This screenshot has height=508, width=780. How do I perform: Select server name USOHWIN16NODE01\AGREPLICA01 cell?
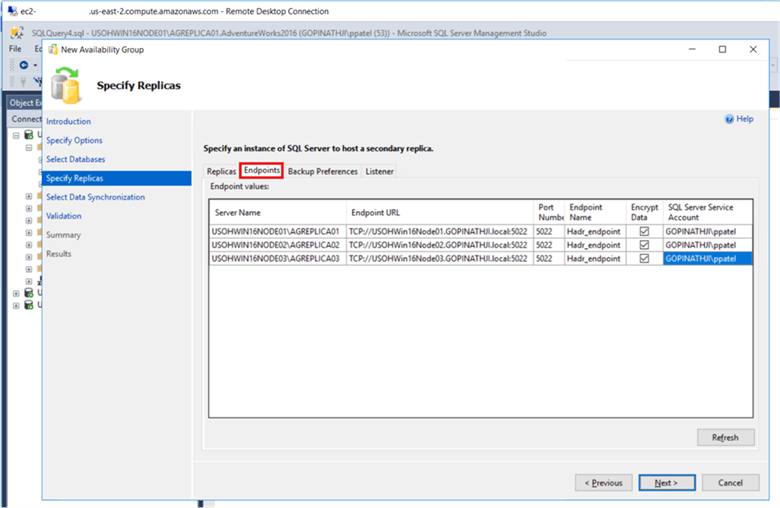(x=278, y=231)
